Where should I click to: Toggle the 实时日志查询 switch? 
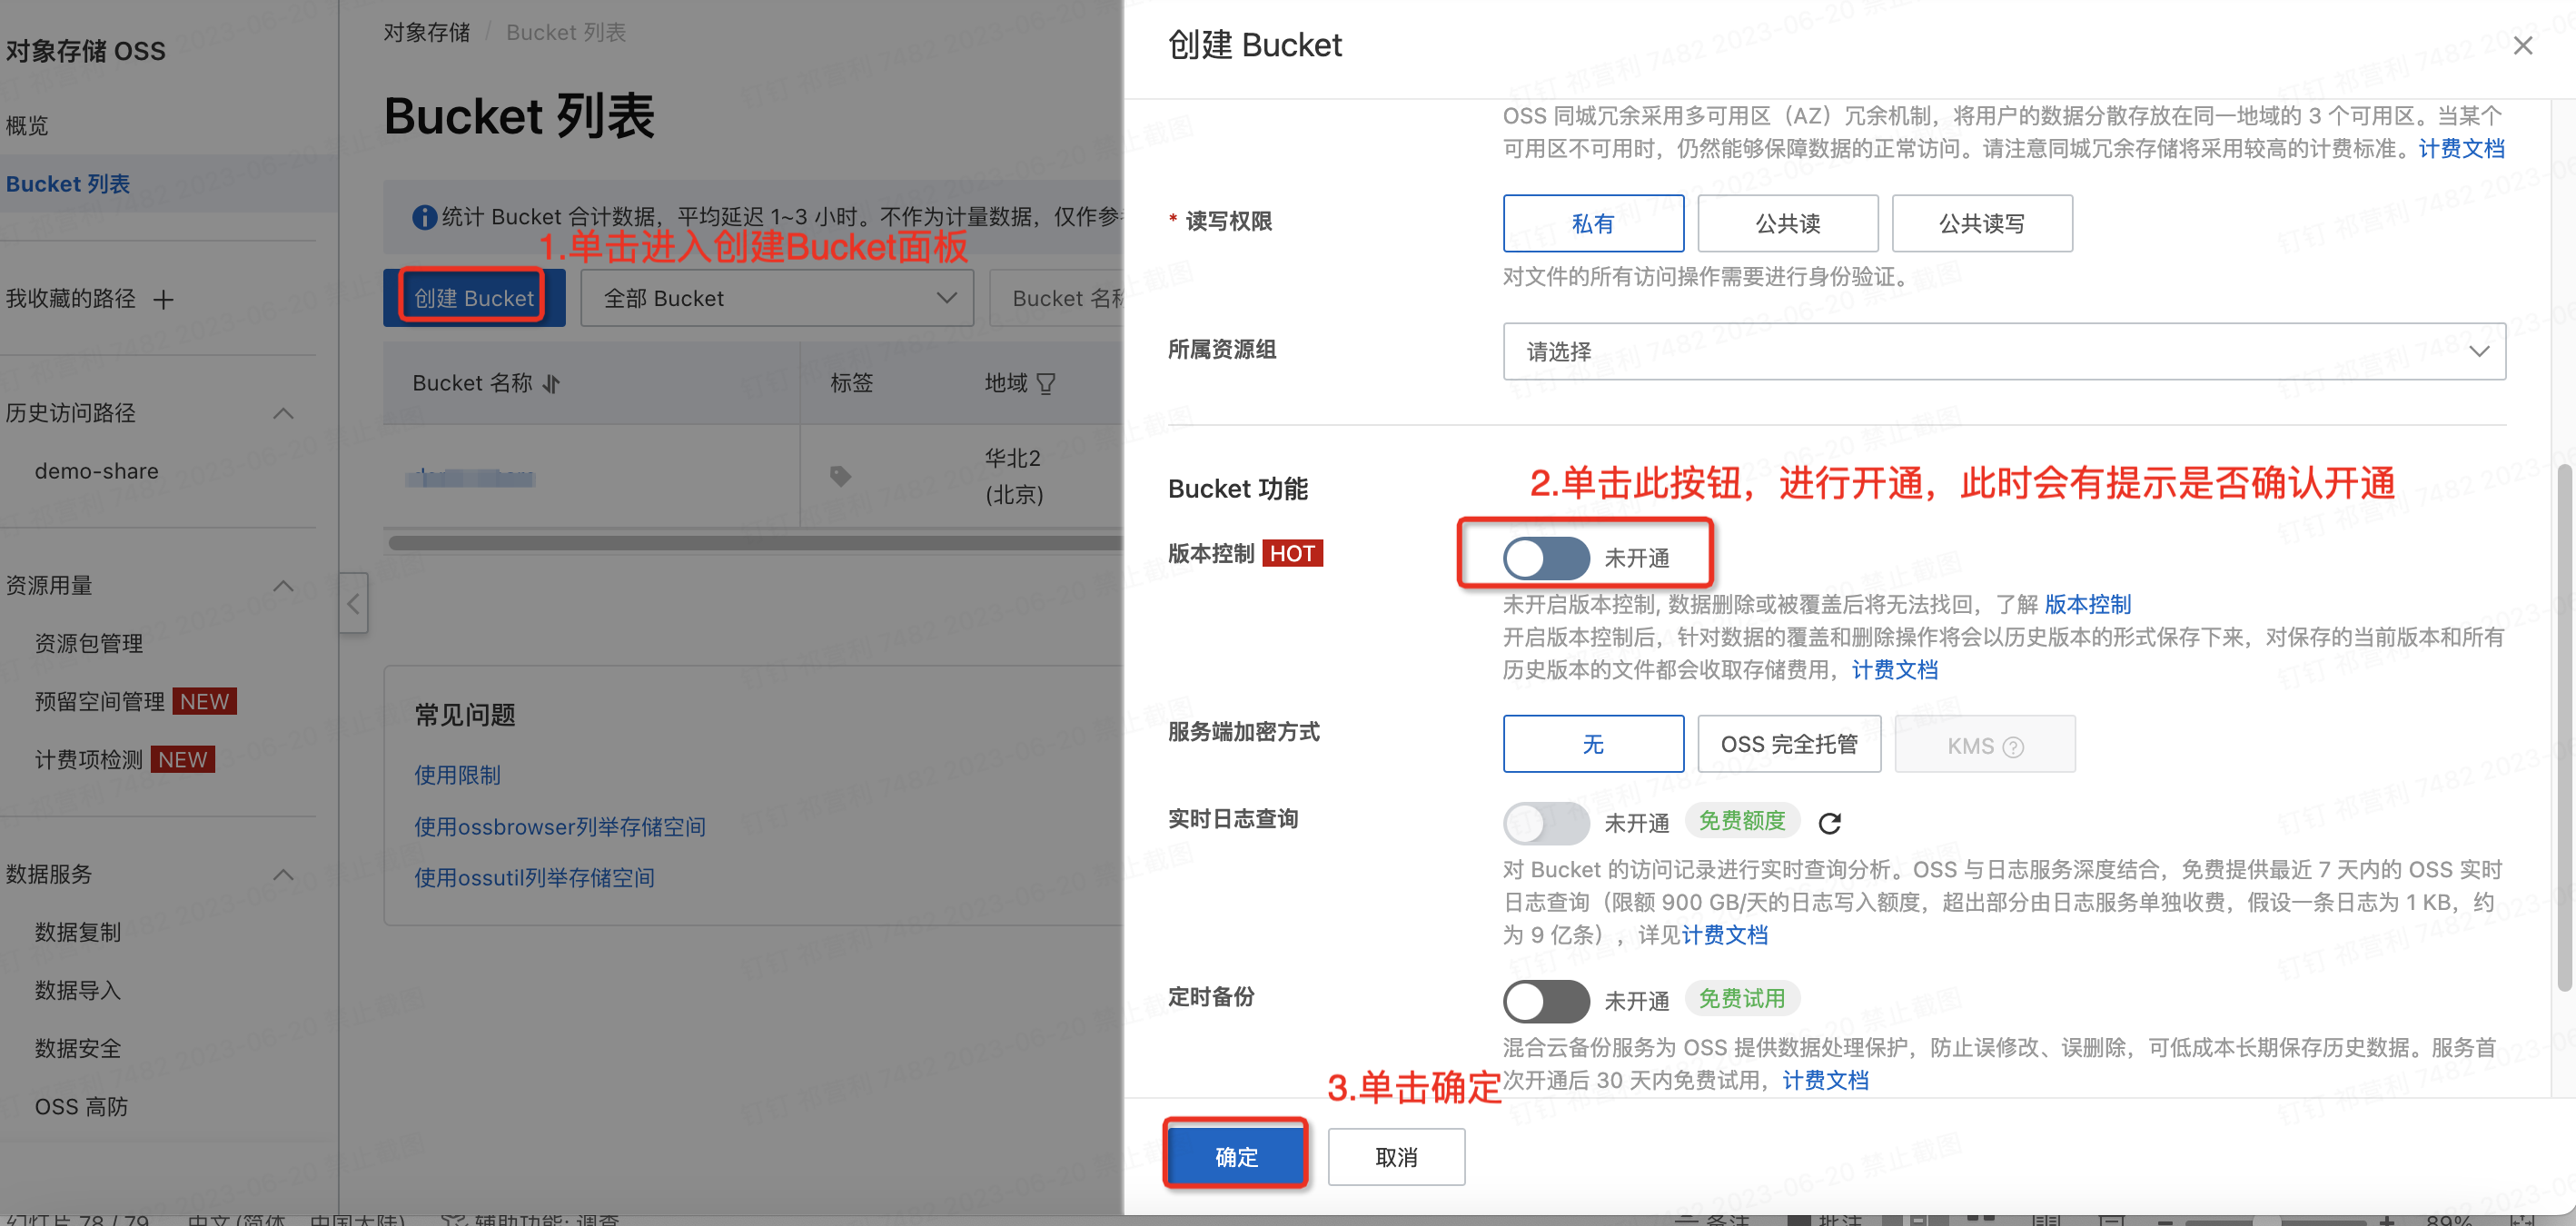pos(1545,823)
